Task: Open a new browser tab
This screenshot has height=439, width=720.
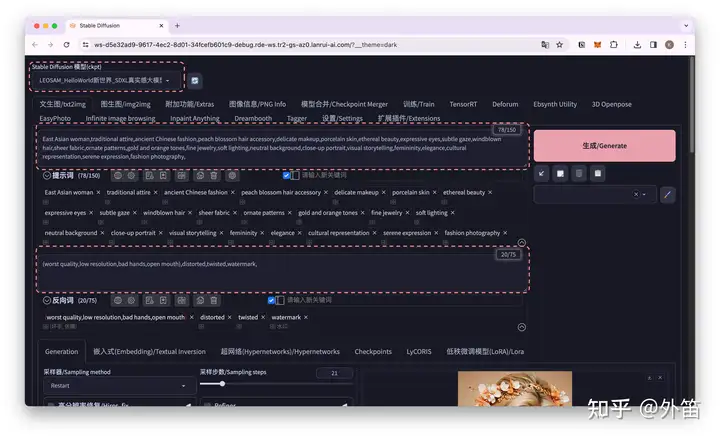Action: [177, 26]
